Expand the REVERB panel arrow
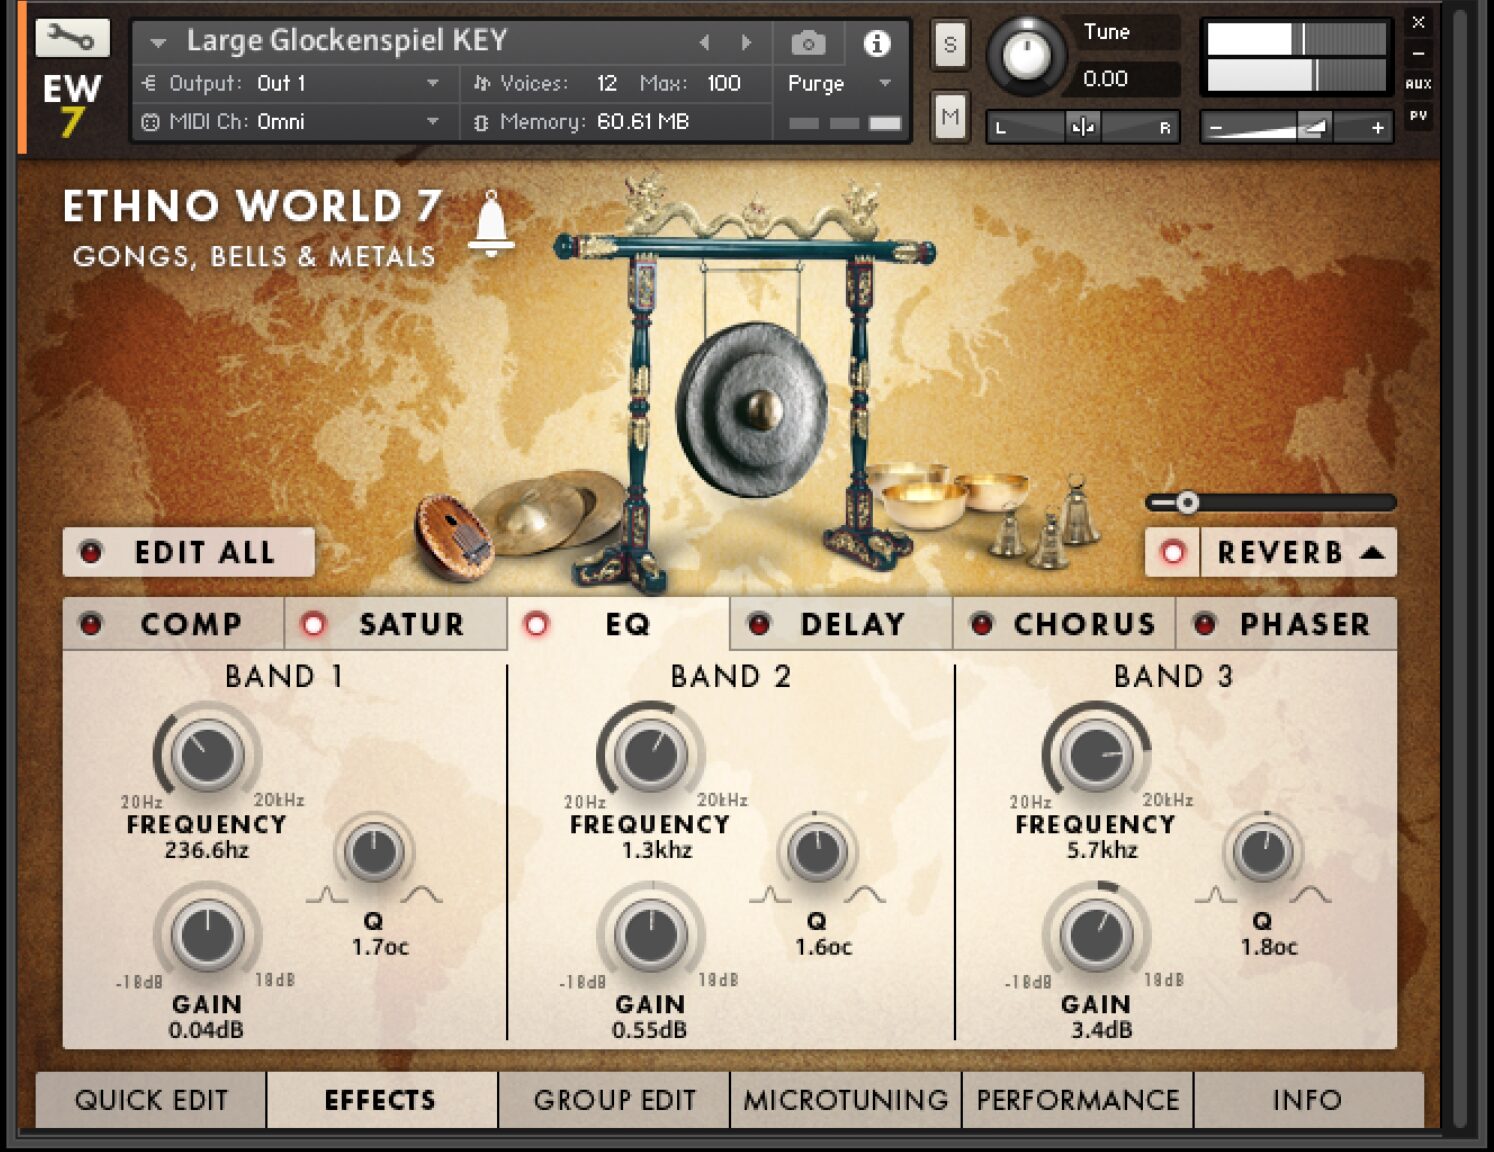The height and width of the screenshot is (1152, 1494). click(x=1373, y=552)
